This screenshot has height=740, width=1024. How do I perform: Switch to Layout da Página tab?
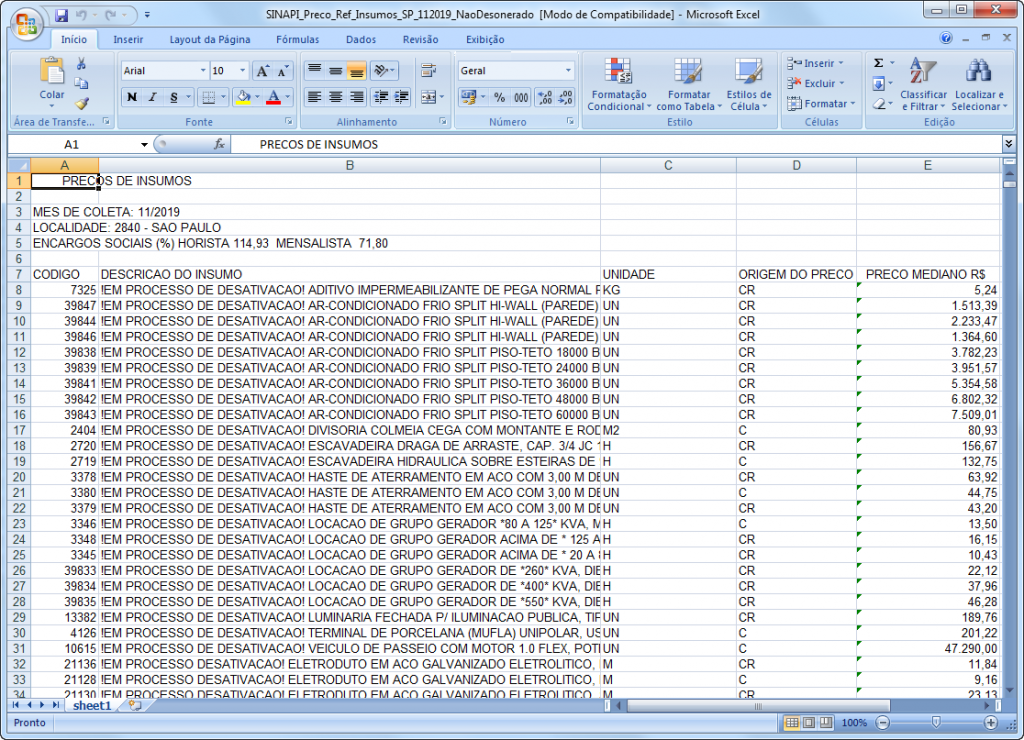pyautogui.click(x=210, y=40)
